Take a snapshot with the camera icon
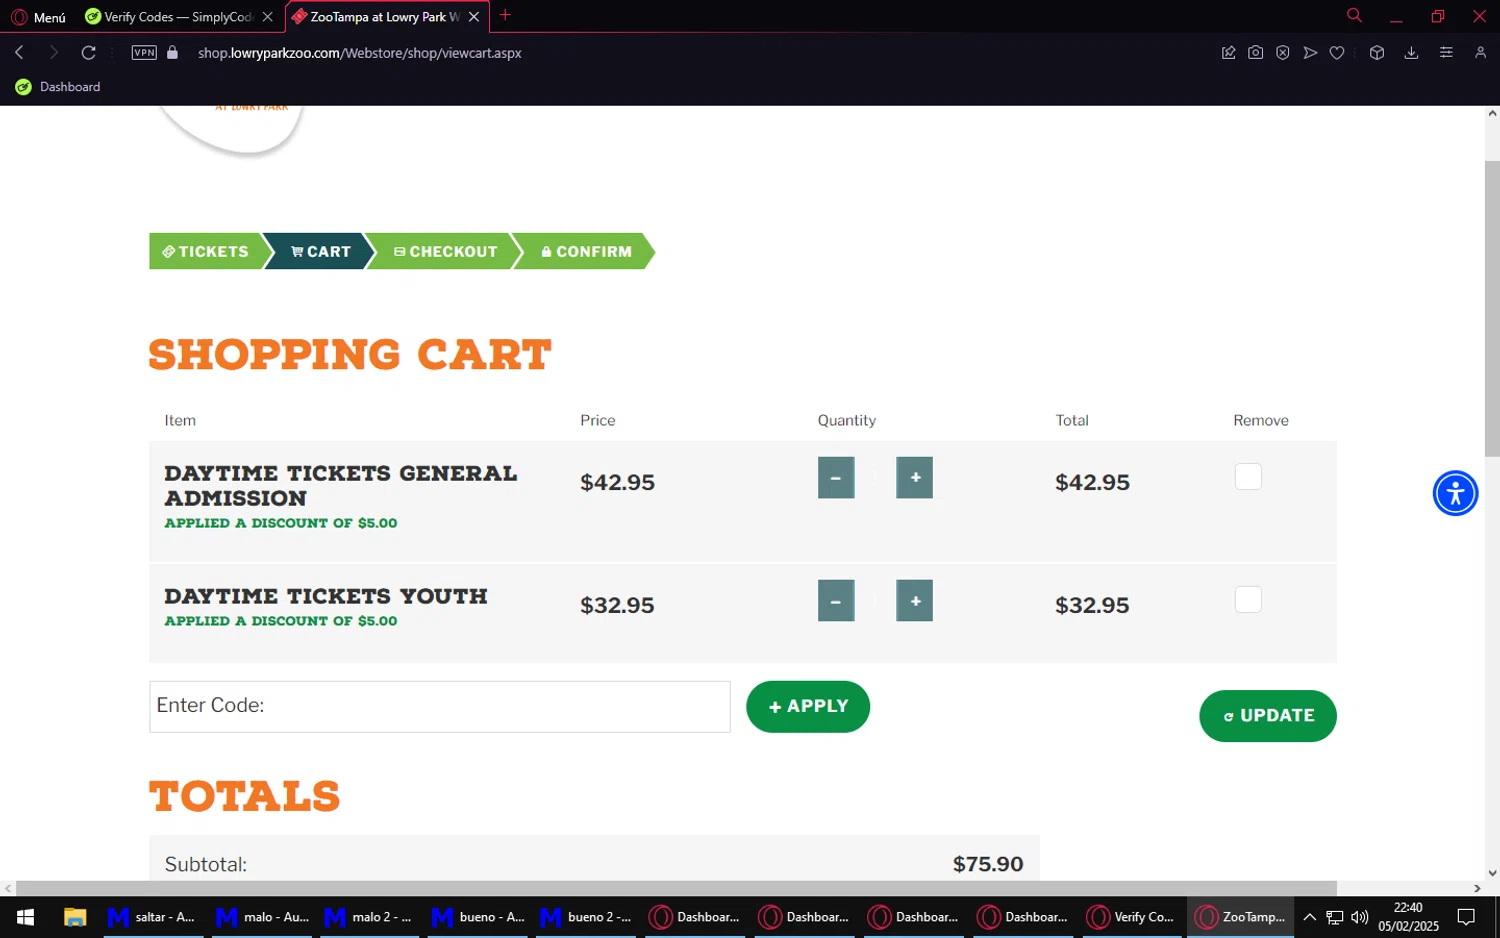The image size is (1500, 938). [1255, 53]
